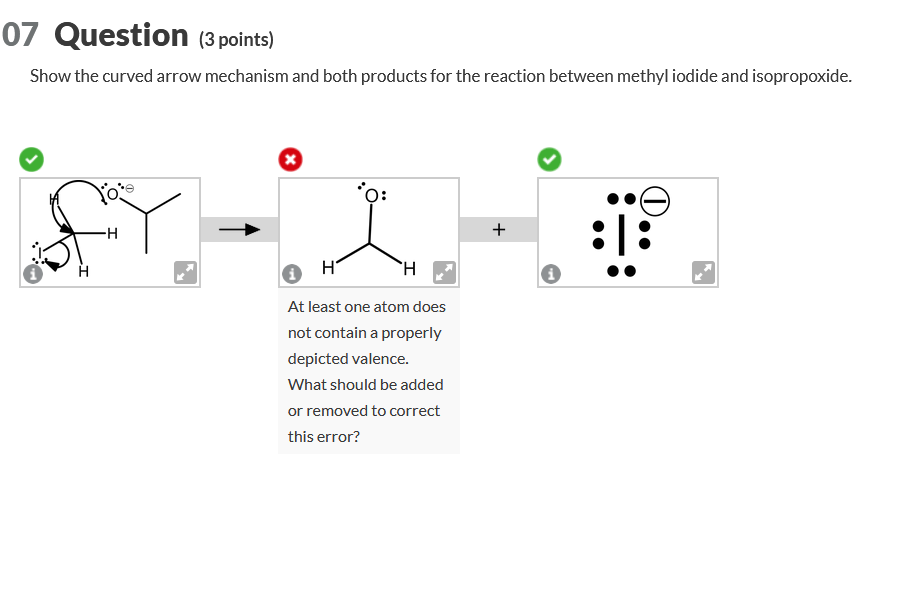Screen dimensions: 920x610
Task: Click the oxygen atom in the middle structure
Action: click(x=371, y=196)
